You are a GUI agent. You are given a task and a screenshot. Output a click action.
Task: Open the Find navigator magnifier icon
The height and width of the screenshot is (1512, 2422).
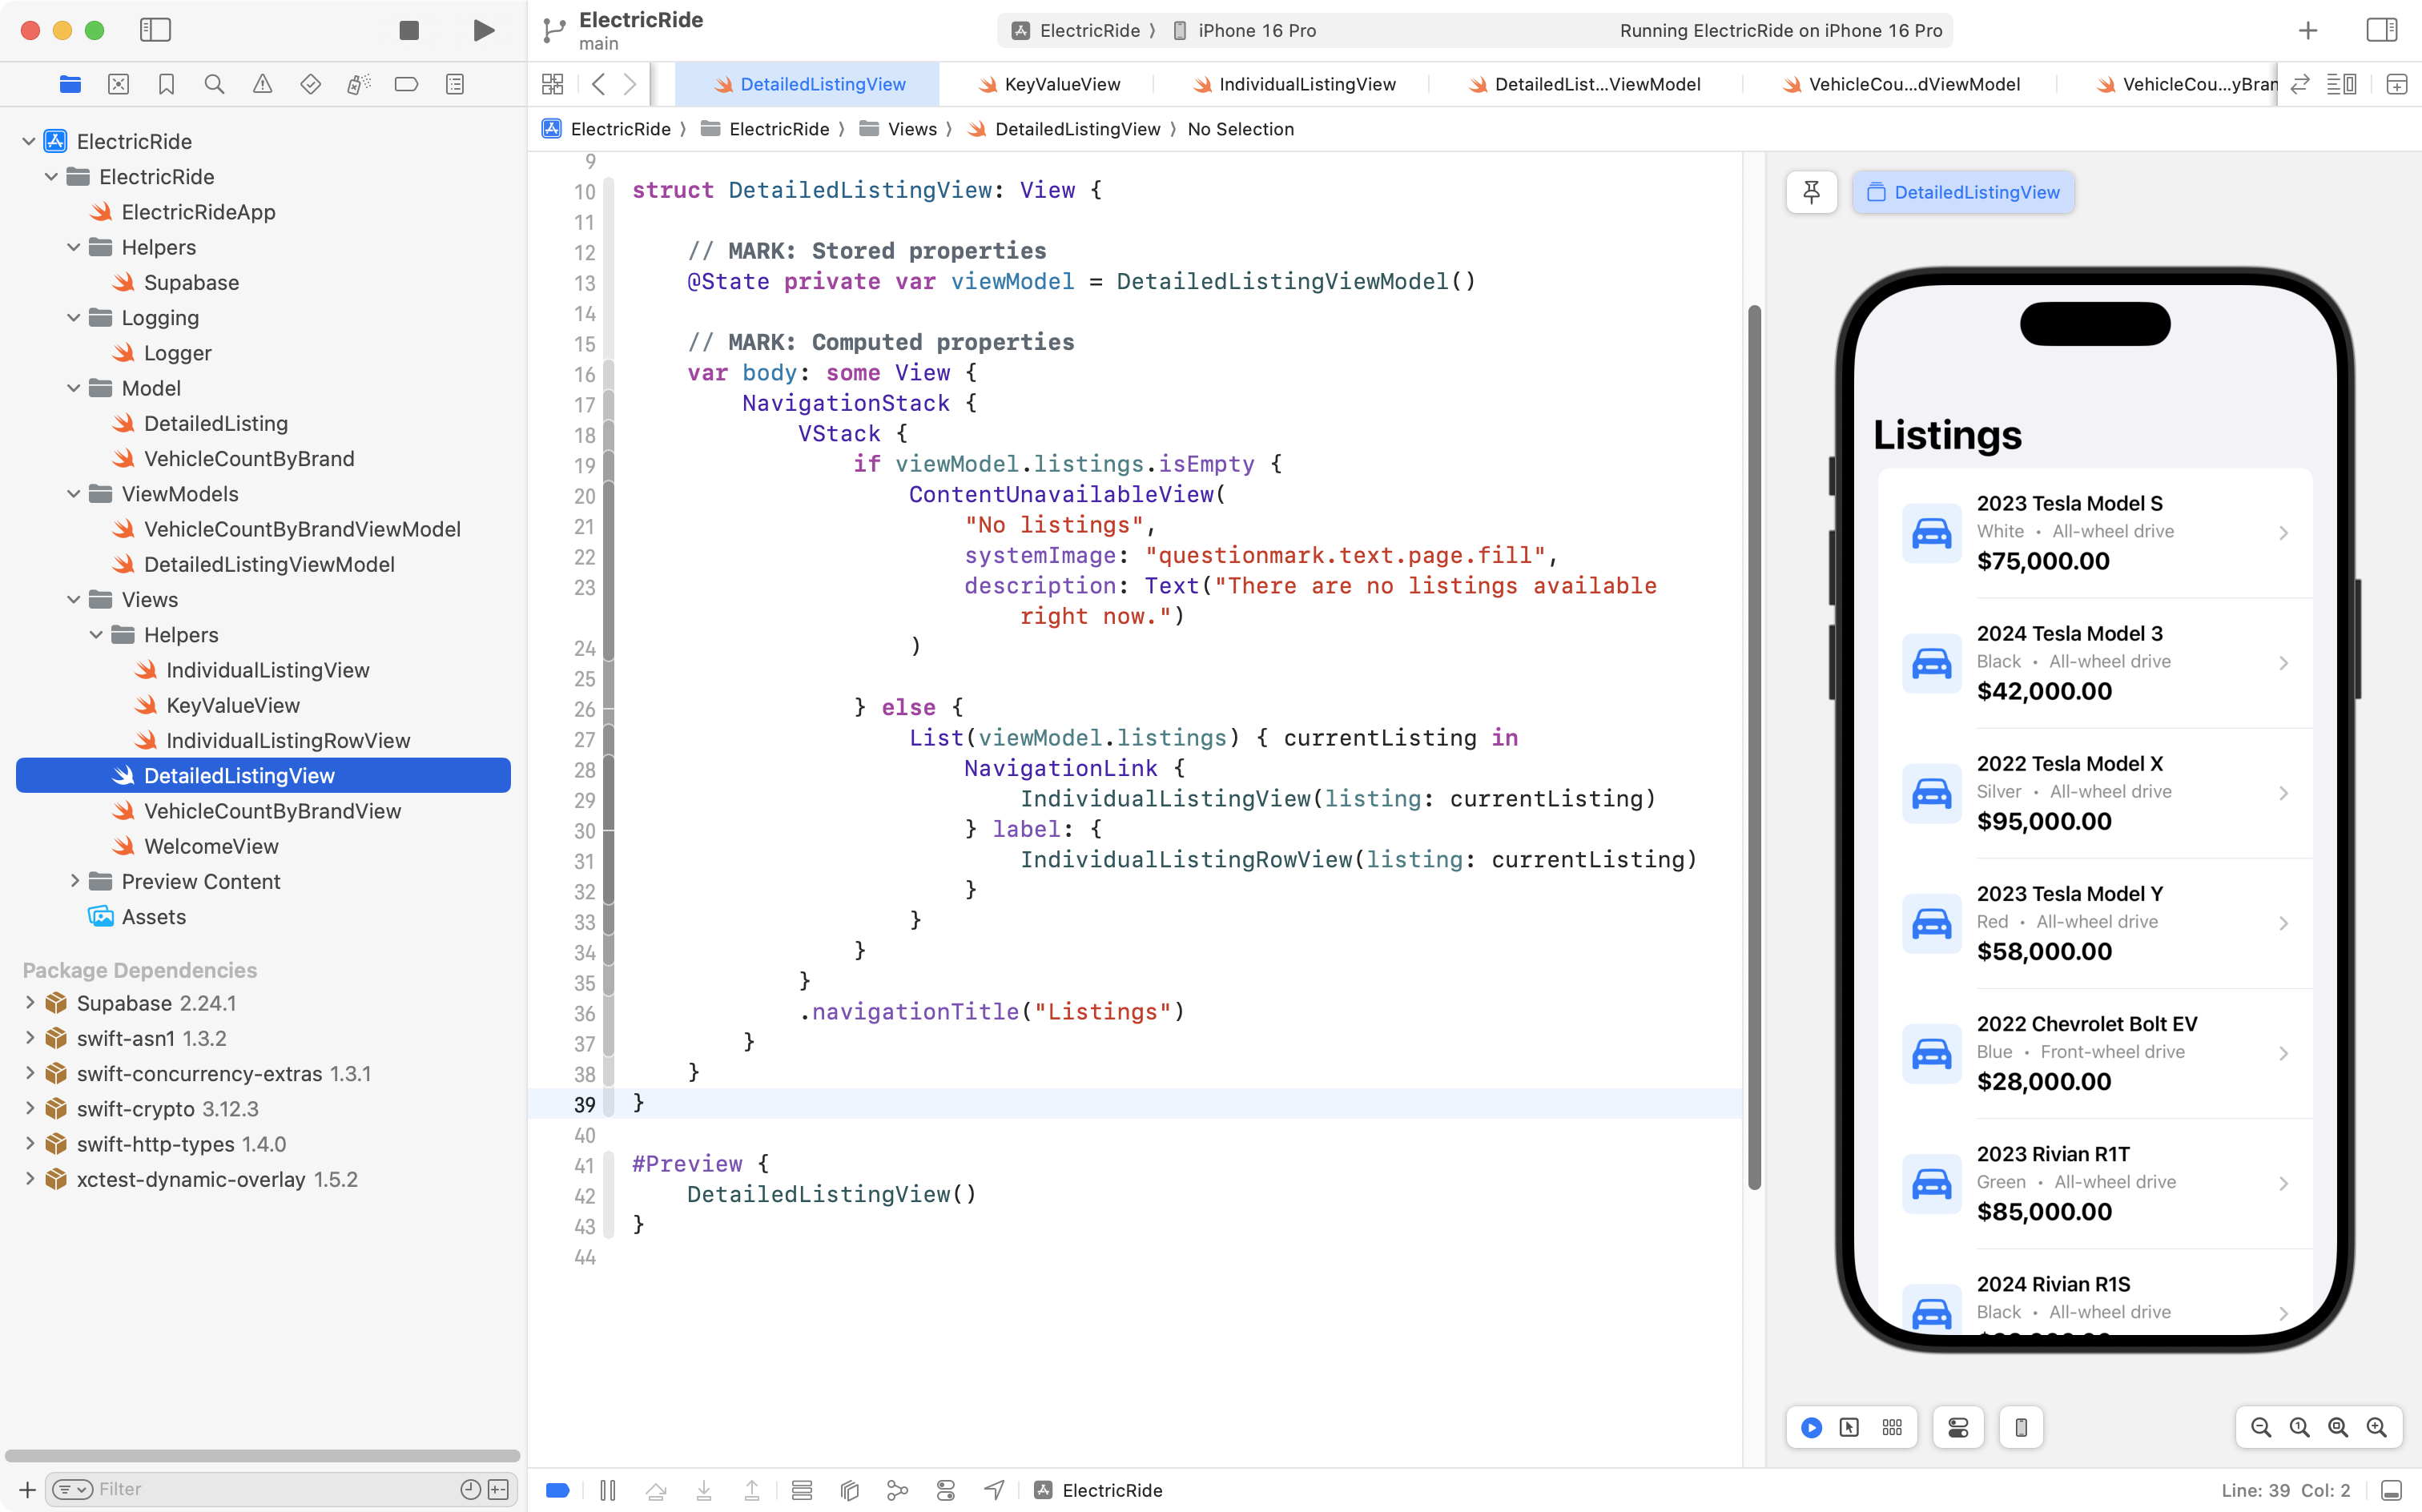(x=214, y=84)
